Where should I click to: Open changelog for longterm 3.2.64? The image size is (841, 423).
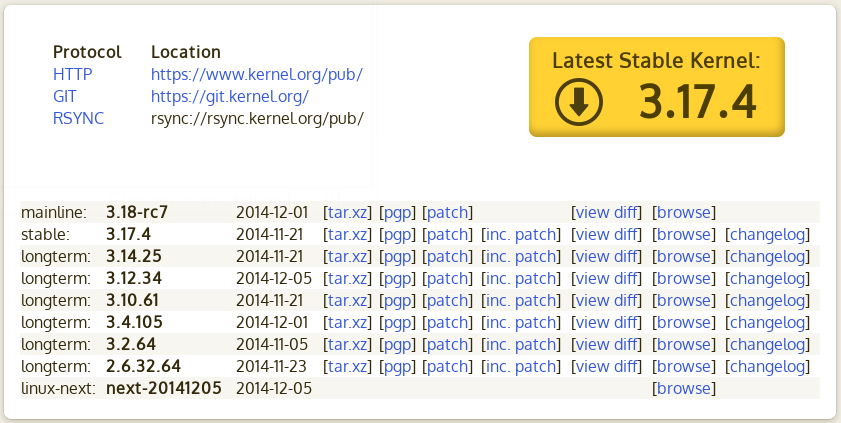tap(767, 344)
